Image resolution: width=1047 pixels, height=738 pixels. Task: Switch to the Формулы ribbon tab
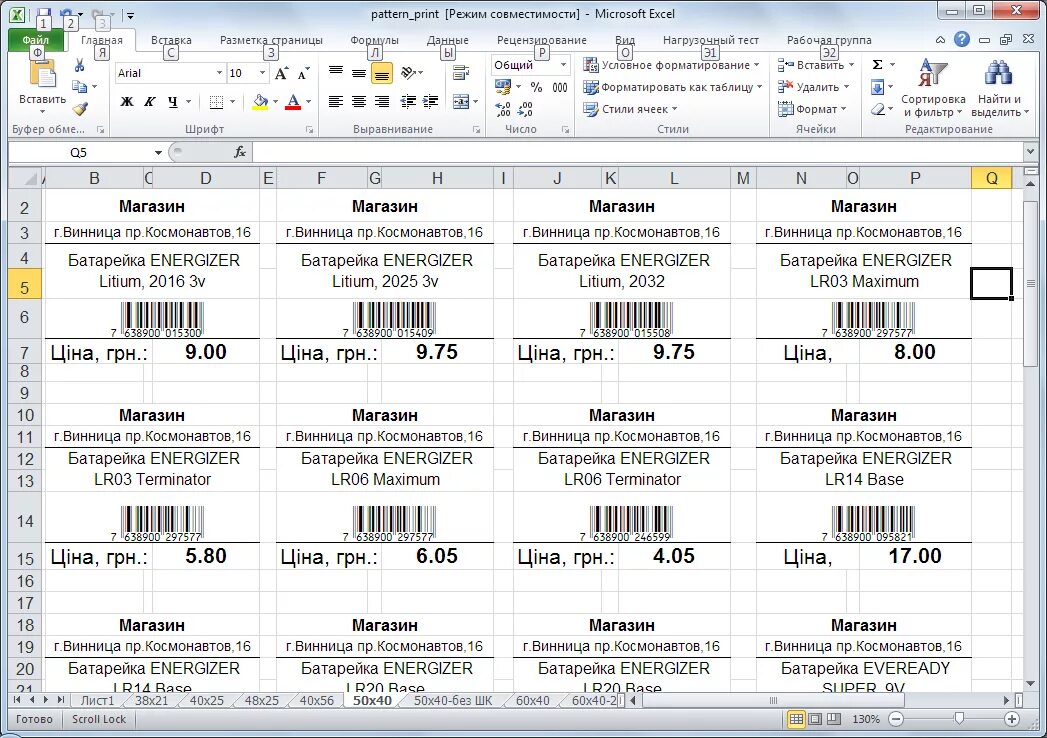375,40
